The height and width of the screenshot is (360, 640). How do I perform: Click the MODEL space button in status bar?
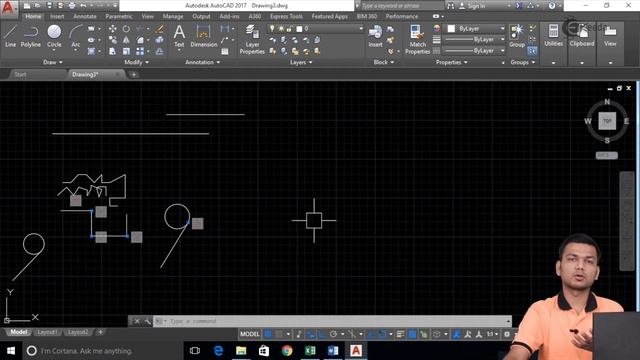[x=249, y=334]
